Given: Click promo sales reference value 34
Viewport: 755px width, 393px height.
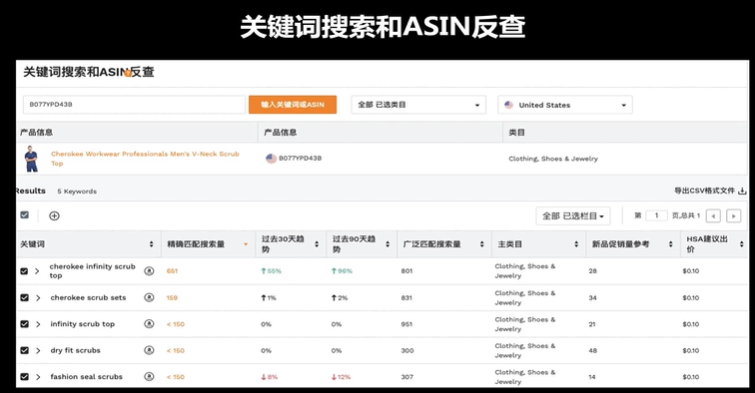Looking at the screenshot, I should point(593,298).
